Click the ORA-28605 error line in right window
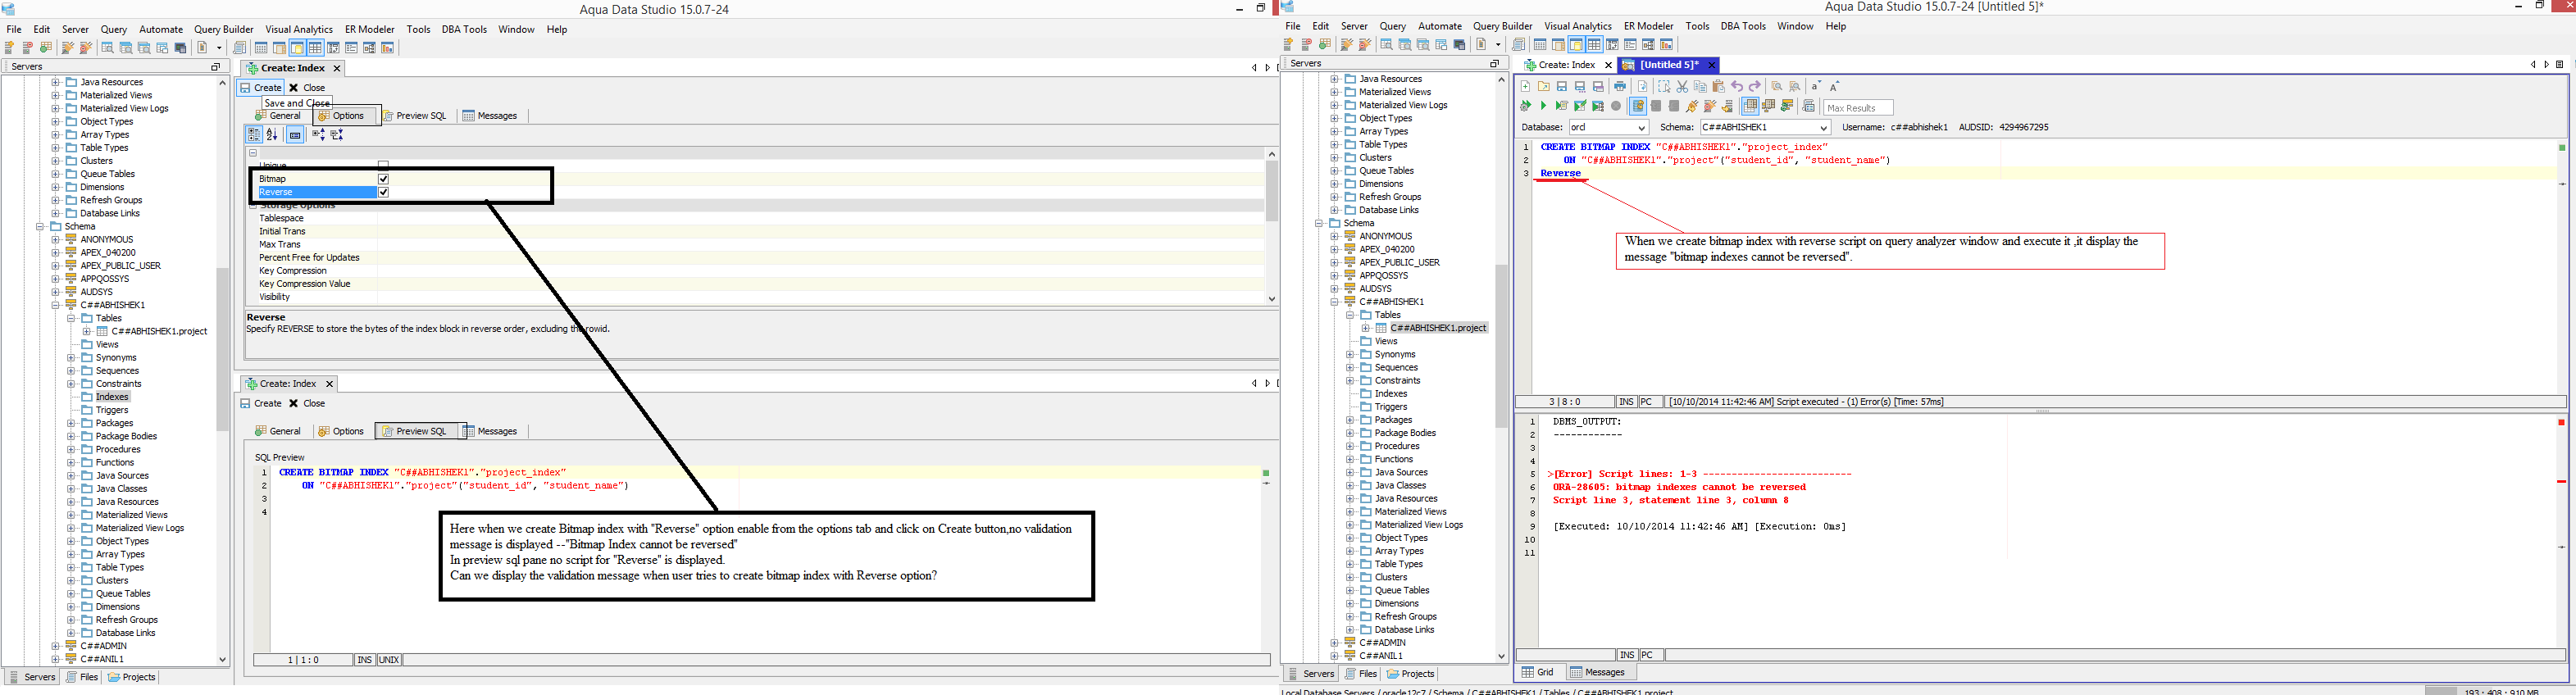The height and width of the screenshot is (695, 2576). point(1679,488)
